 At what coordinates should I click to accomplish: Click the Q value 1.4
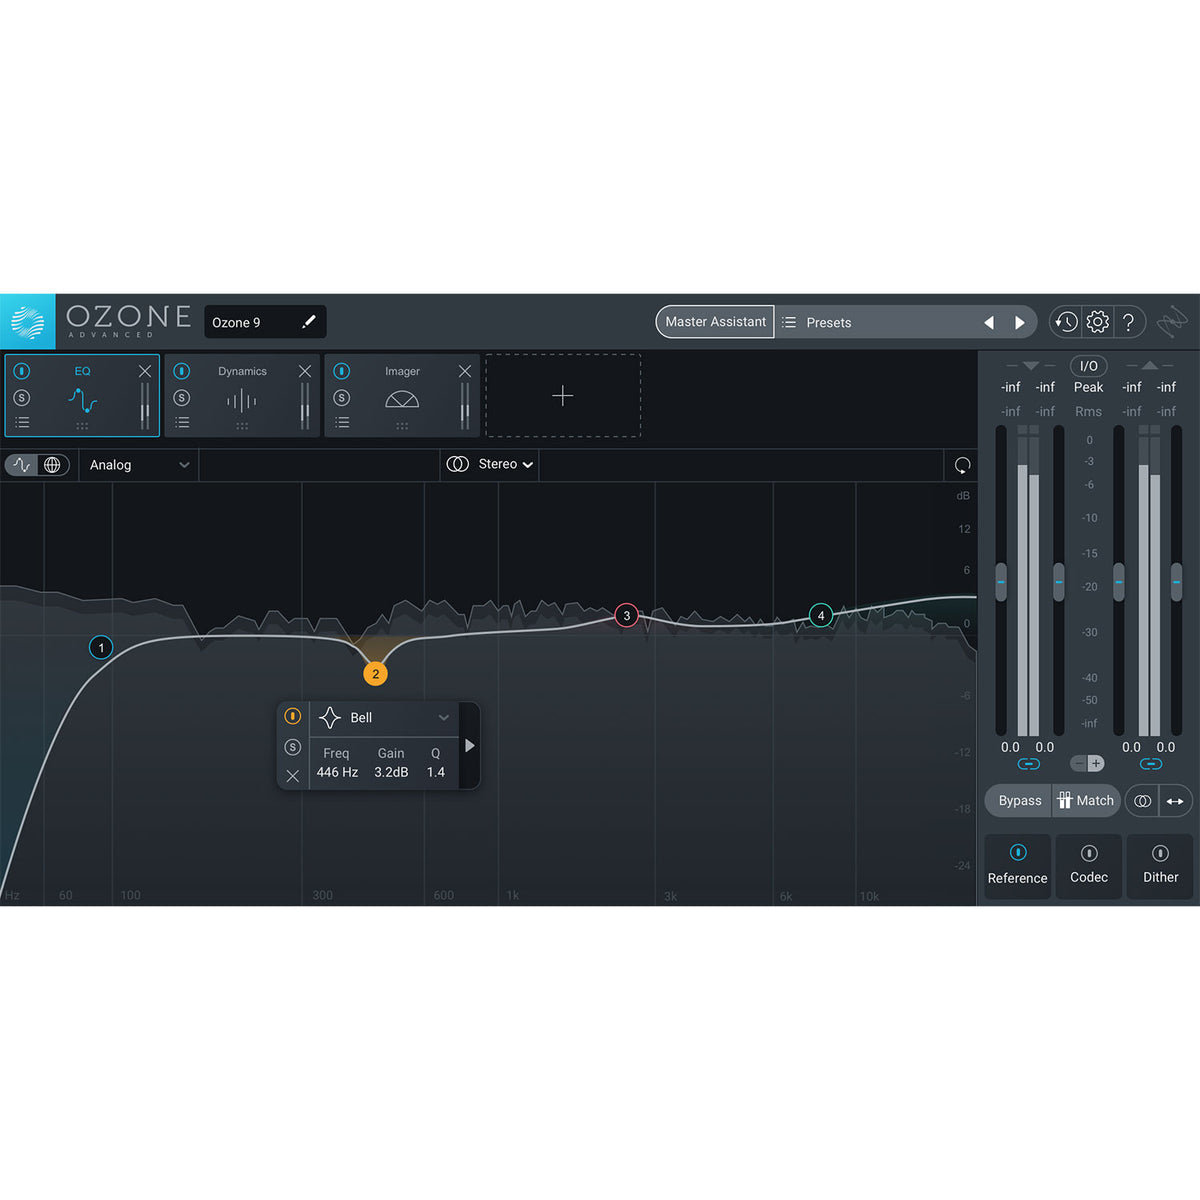point(436,772)
